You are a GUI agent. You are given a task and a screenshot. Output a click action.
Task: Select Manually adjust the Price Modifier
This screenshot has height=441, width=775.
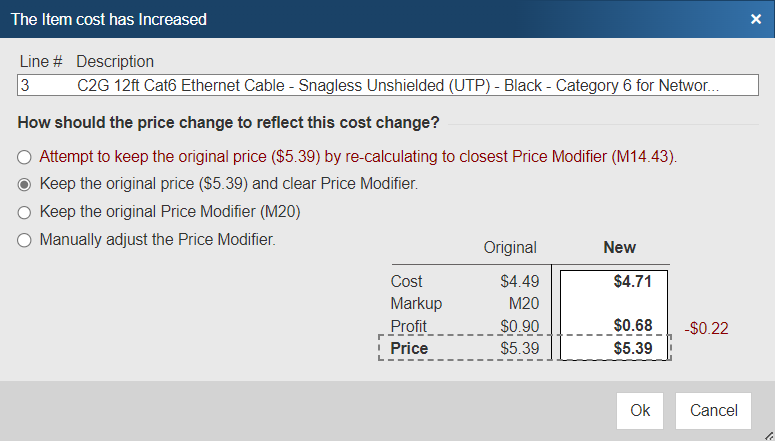click(x=24, y=240)
